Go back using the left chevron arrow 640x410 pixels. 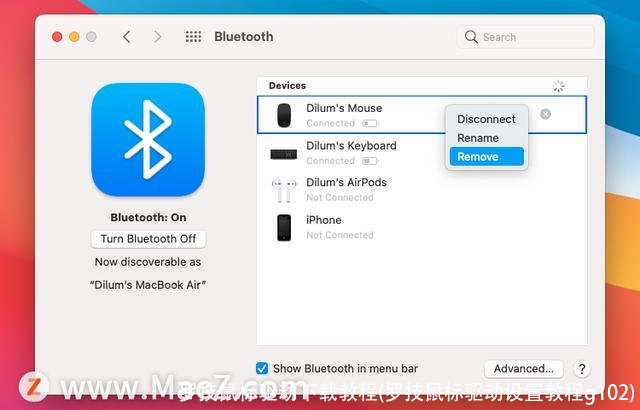(x=126, y=37)
